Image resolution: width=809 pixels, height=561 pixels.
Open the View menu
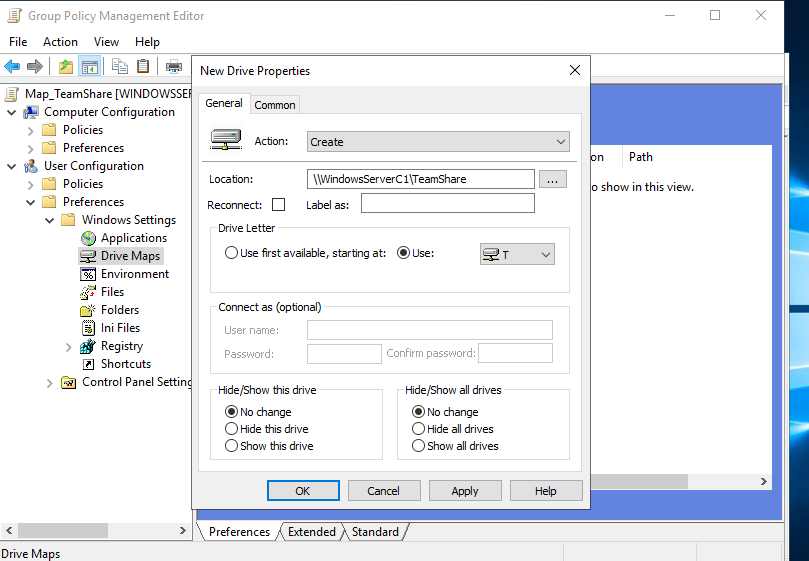[106, 42]
